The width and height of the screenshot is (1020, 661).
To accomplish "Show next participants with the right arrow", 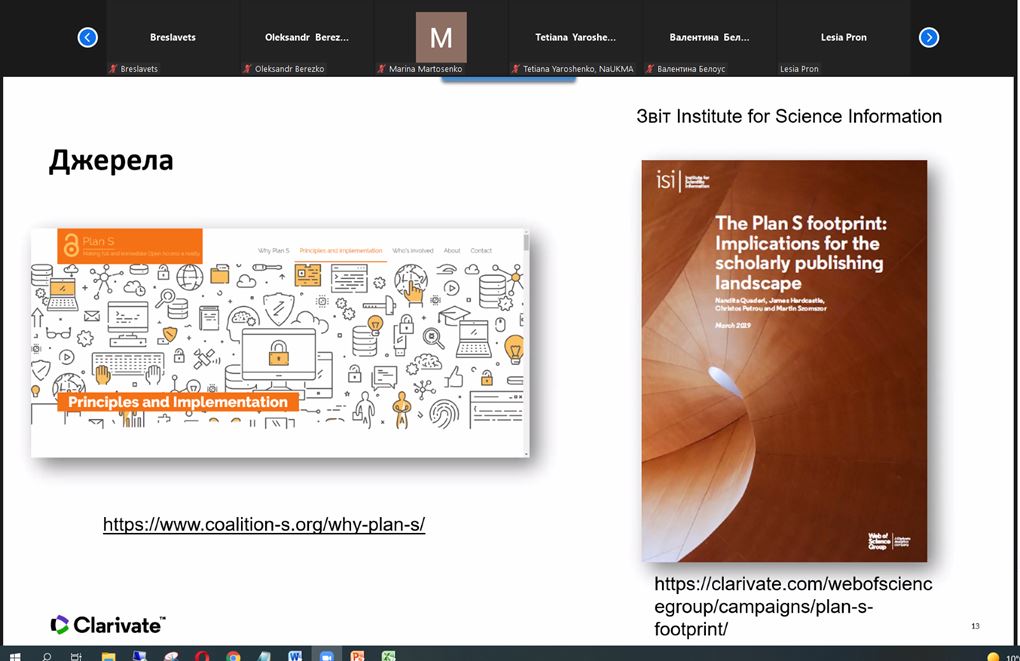I will point(929,37).
